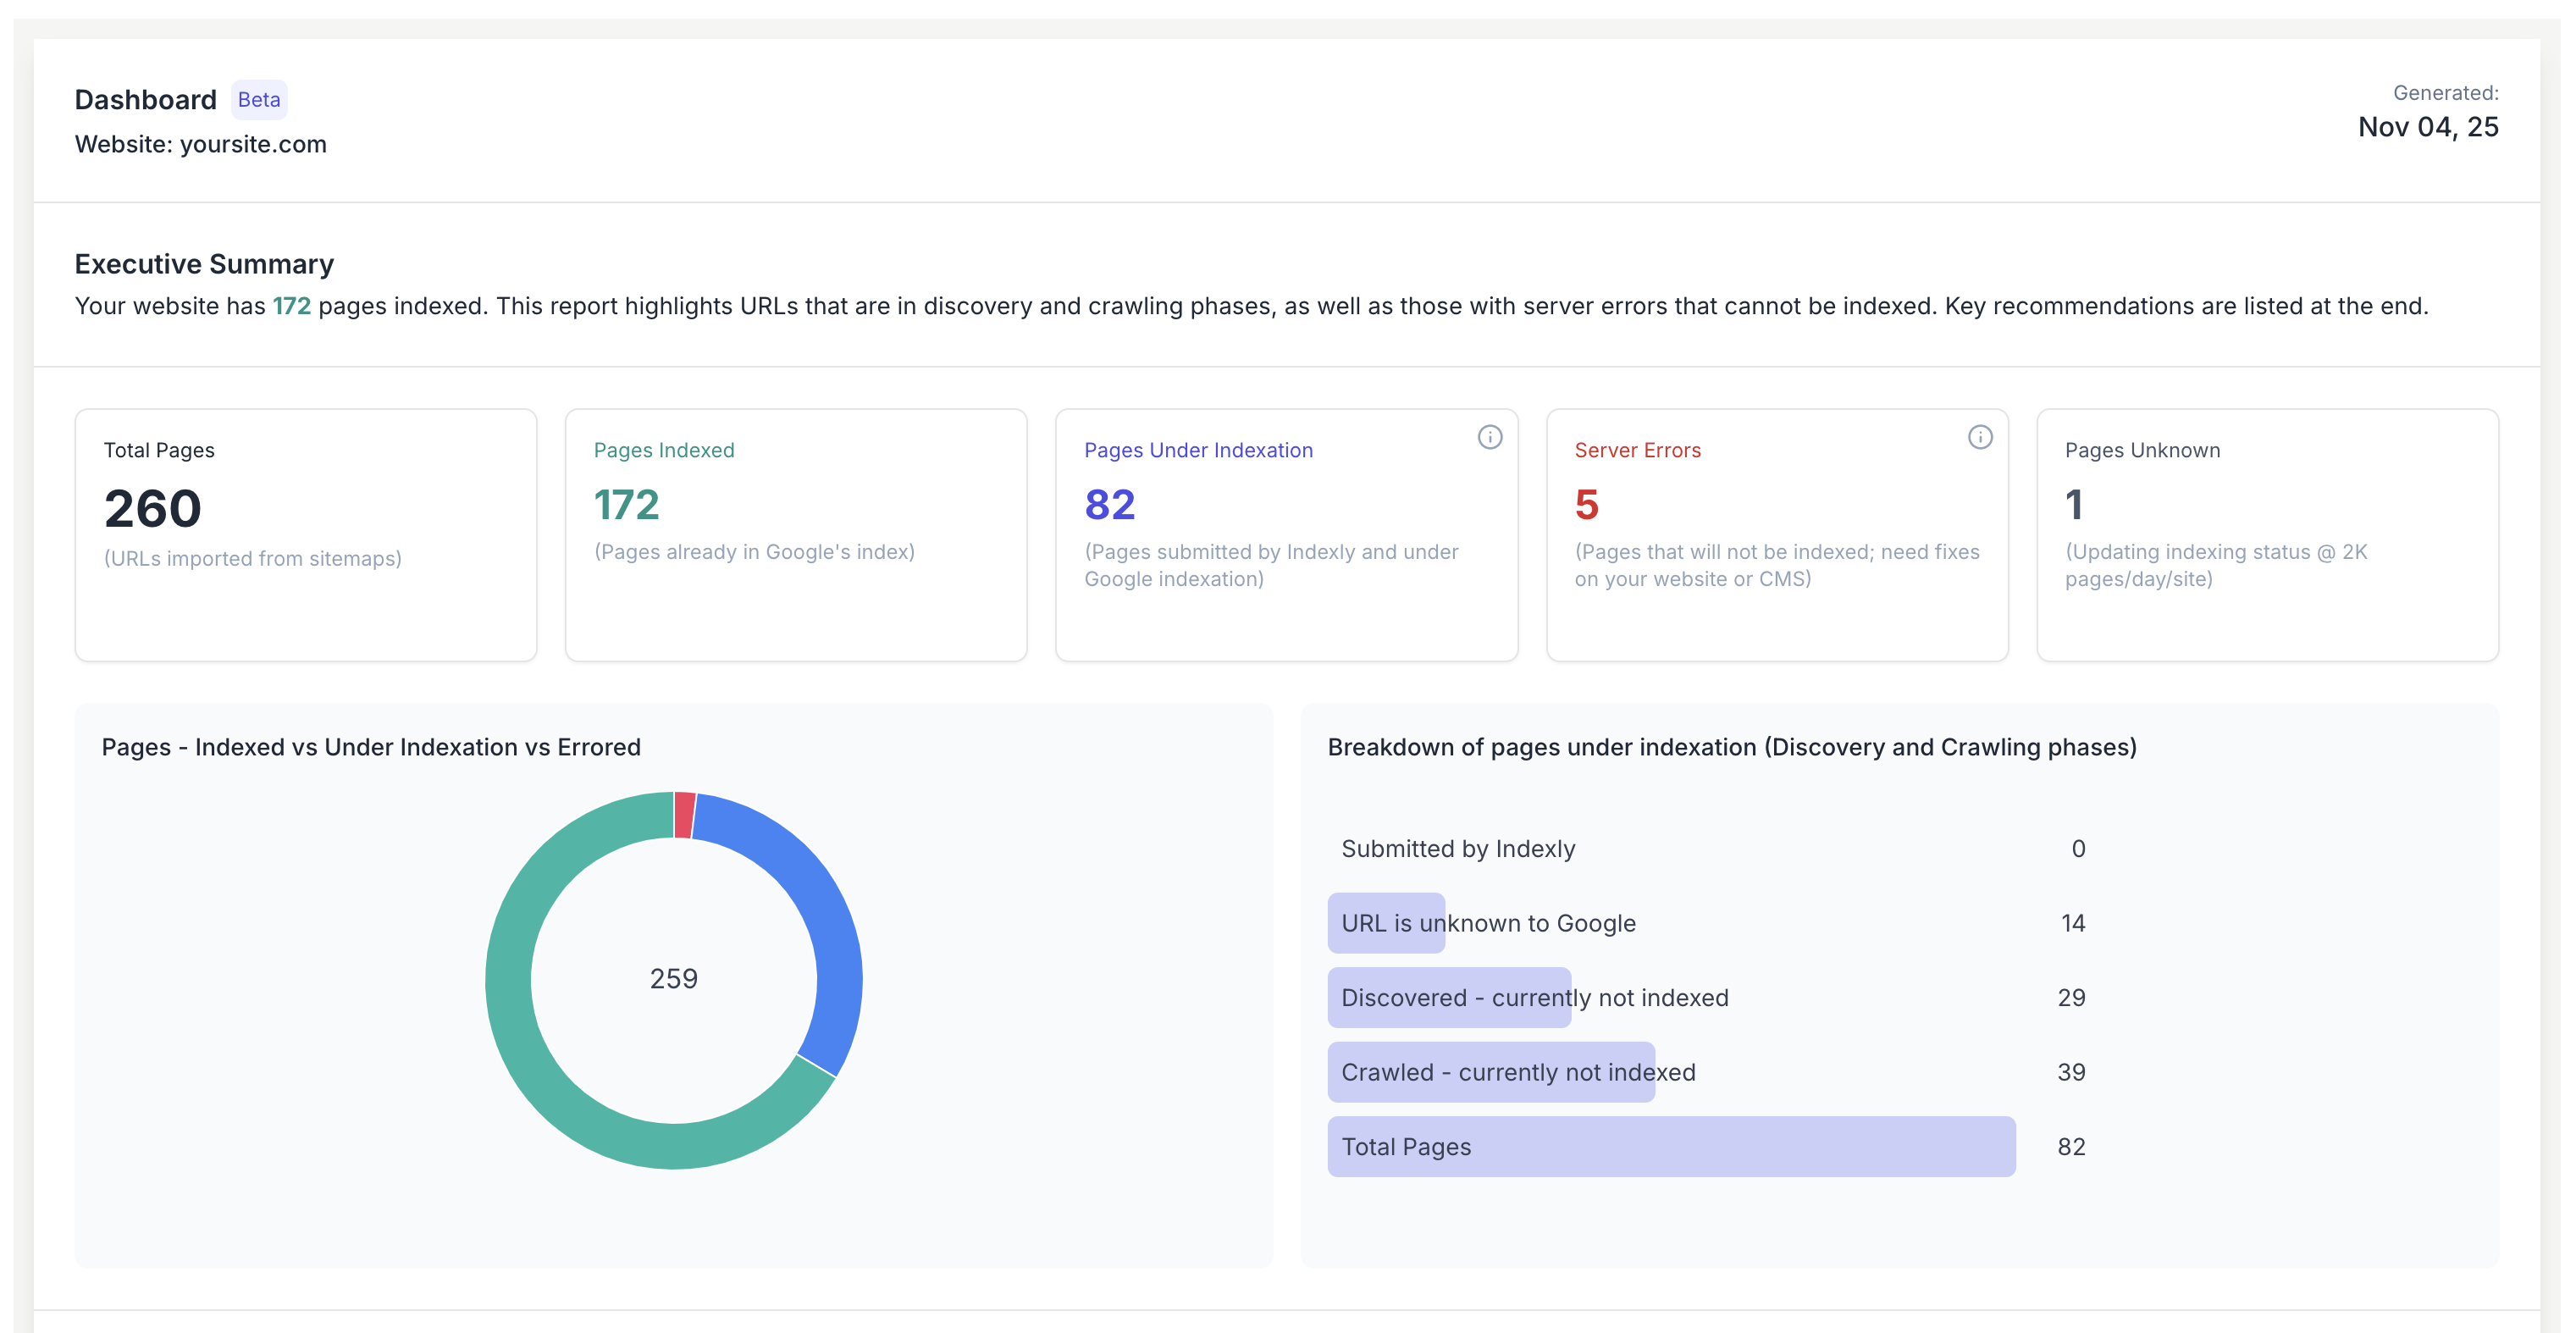Click green 172 link in Executive Summary
Screen dimensions: 2576x1333
point(292,306)
